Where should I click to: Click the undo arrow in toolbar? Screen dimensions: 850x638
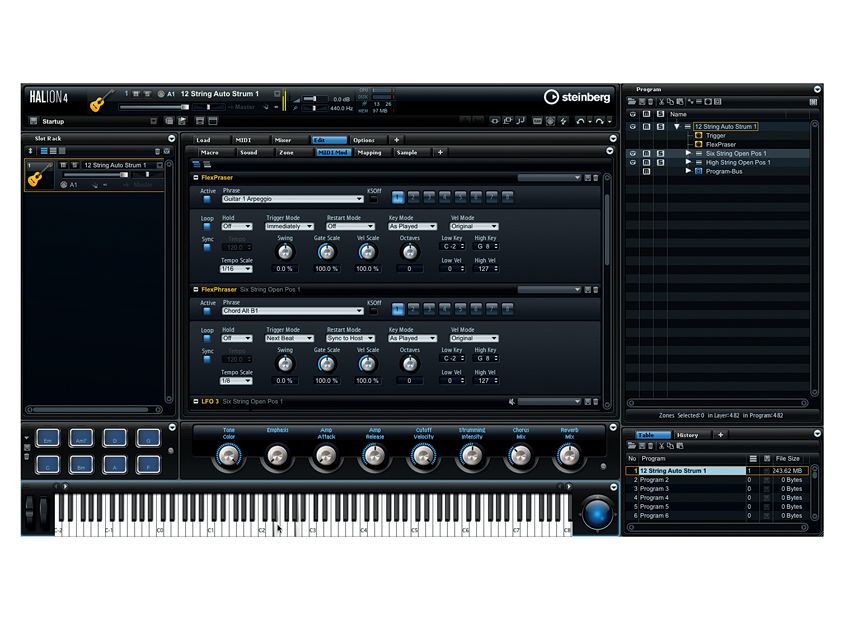pos(581,121)
